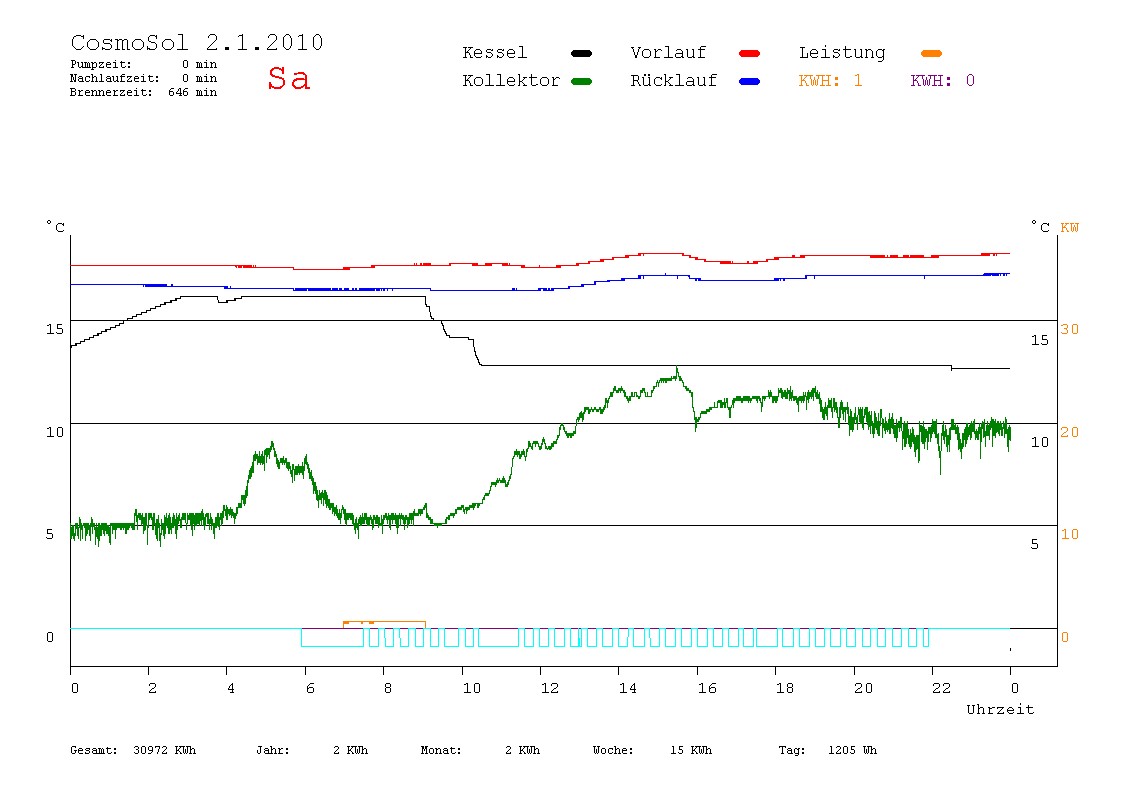1148x812 pixels.
Task: Click the orange "30" kW axis label
Action: (x=1070, y=329)
